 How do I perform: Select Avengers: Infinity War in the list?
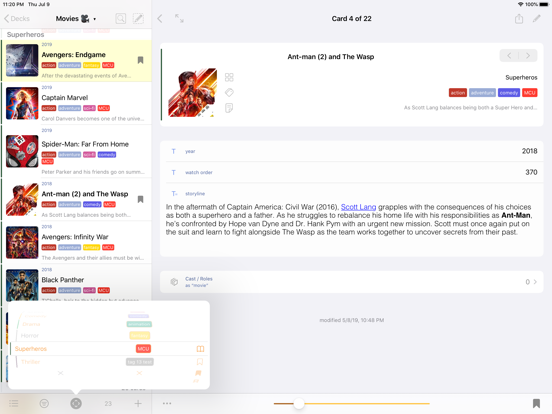tap(77, 243)
